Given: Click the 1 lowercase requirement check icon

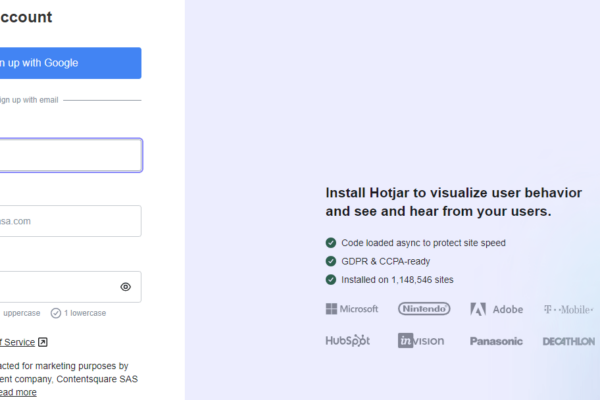Looking at the screenshot, I should point(56,313).
